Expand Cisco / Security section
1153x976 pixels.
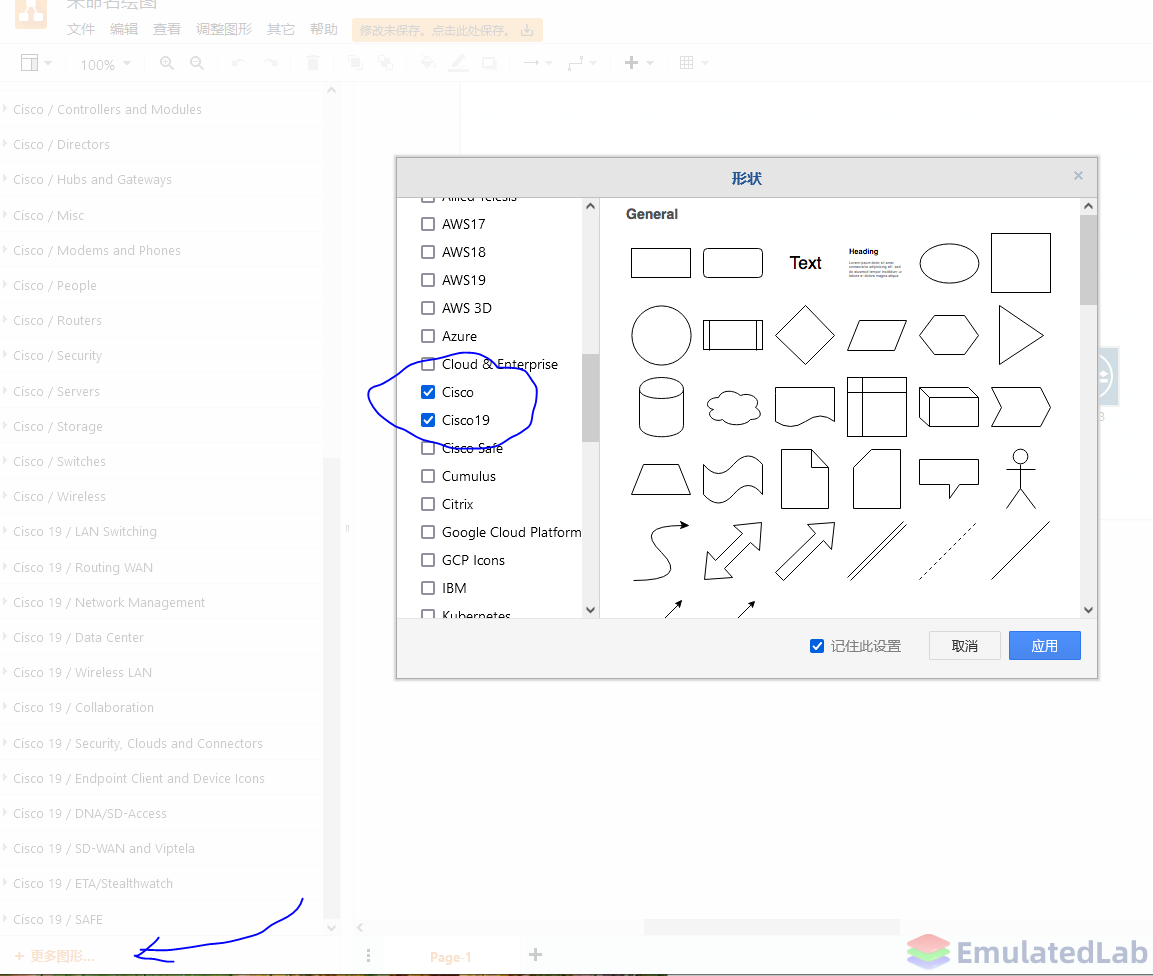coord(162,355)
